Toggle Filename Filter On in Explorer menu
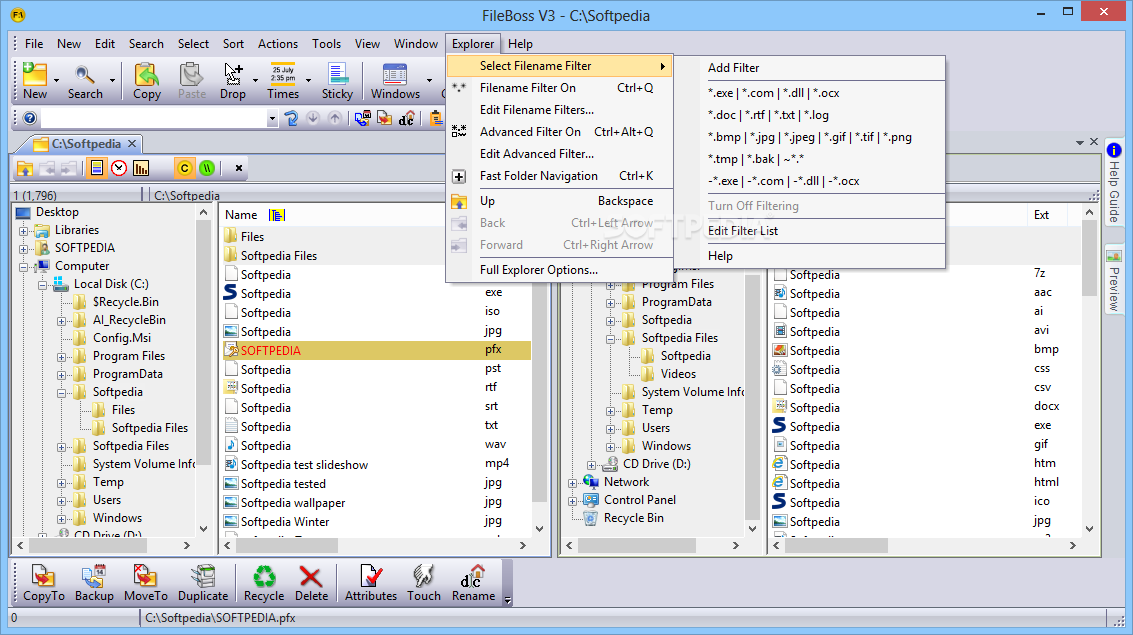Screen dimensions: 1133x635 [560, 87]
